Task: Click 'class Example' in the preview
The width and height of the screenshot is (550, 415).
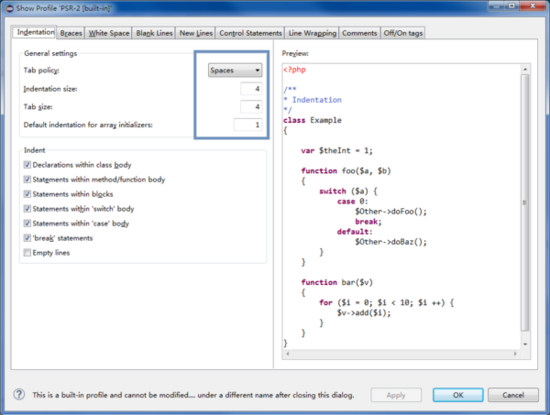Action: (x=313, y=120)
